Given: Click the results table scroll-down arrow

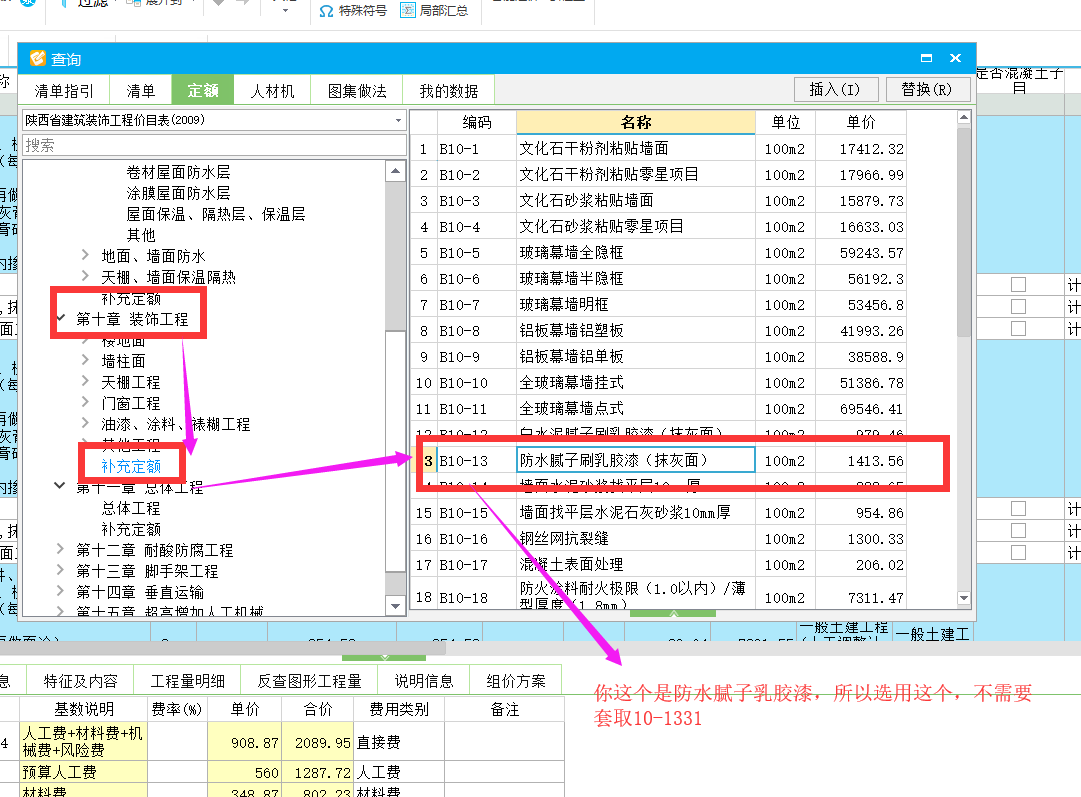Looking at the screenshot, I should [964, 598].
